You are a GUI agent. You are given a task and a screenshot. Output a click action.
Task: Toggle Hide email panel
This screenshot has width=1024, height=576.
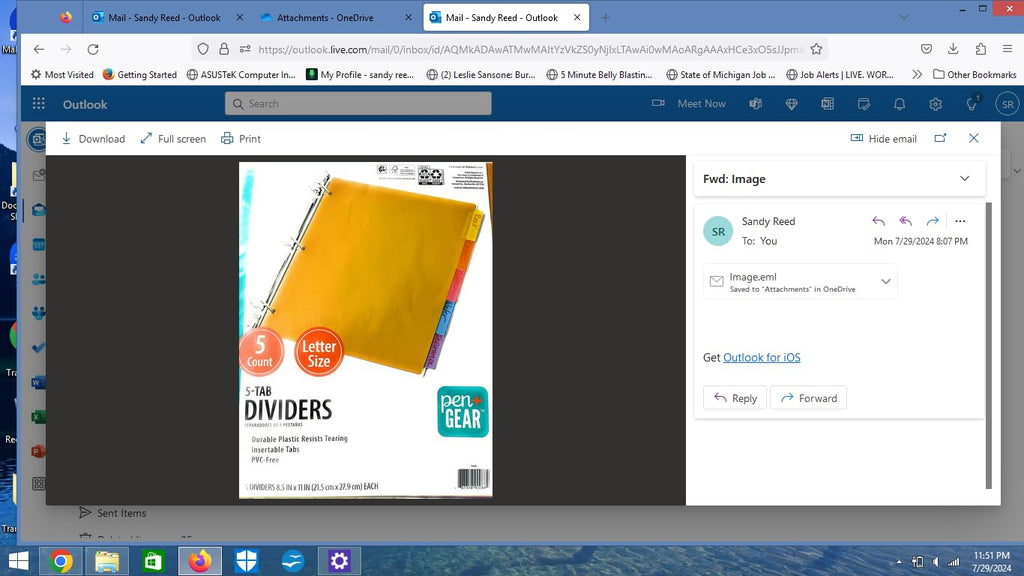(884, 138)
